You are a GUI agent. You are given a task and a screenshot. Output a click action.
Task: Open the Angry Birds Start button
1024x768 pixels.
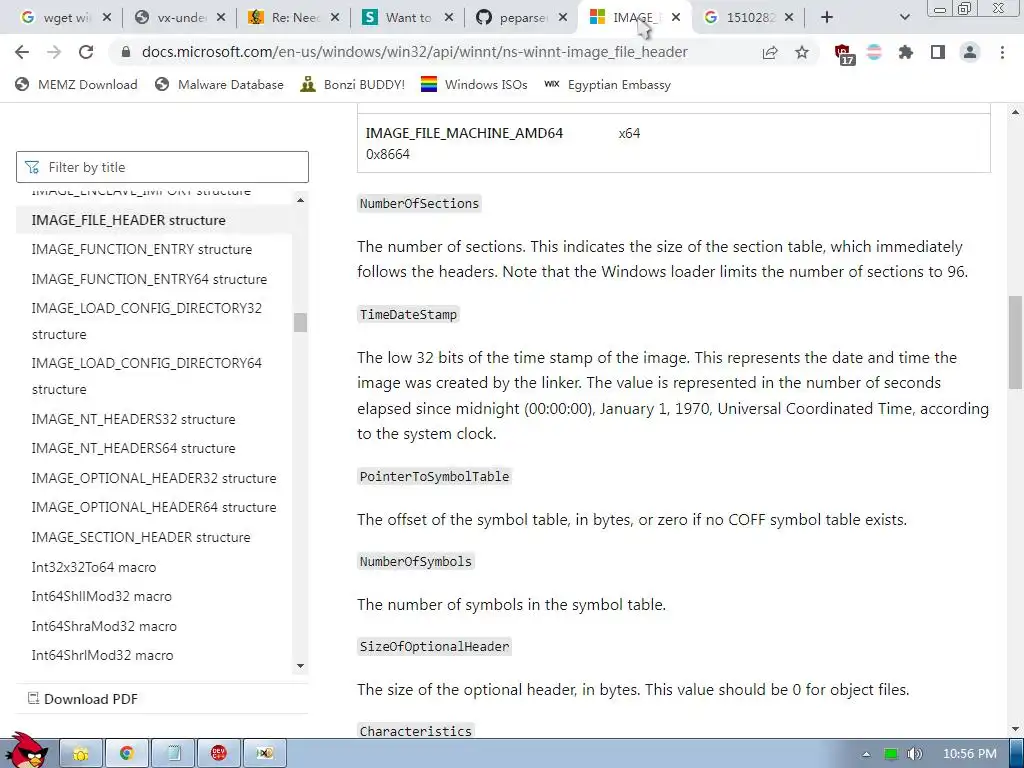point(26,750)
